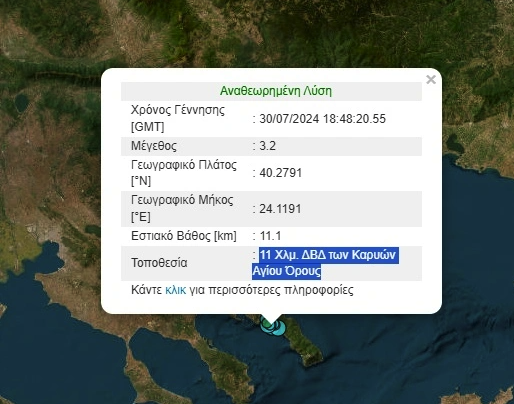Viewport: 514px width, 404px height.
Task: Select the highlighted location text 'Καρυών Αγίου Όρους'
Action: pos(325,263)
